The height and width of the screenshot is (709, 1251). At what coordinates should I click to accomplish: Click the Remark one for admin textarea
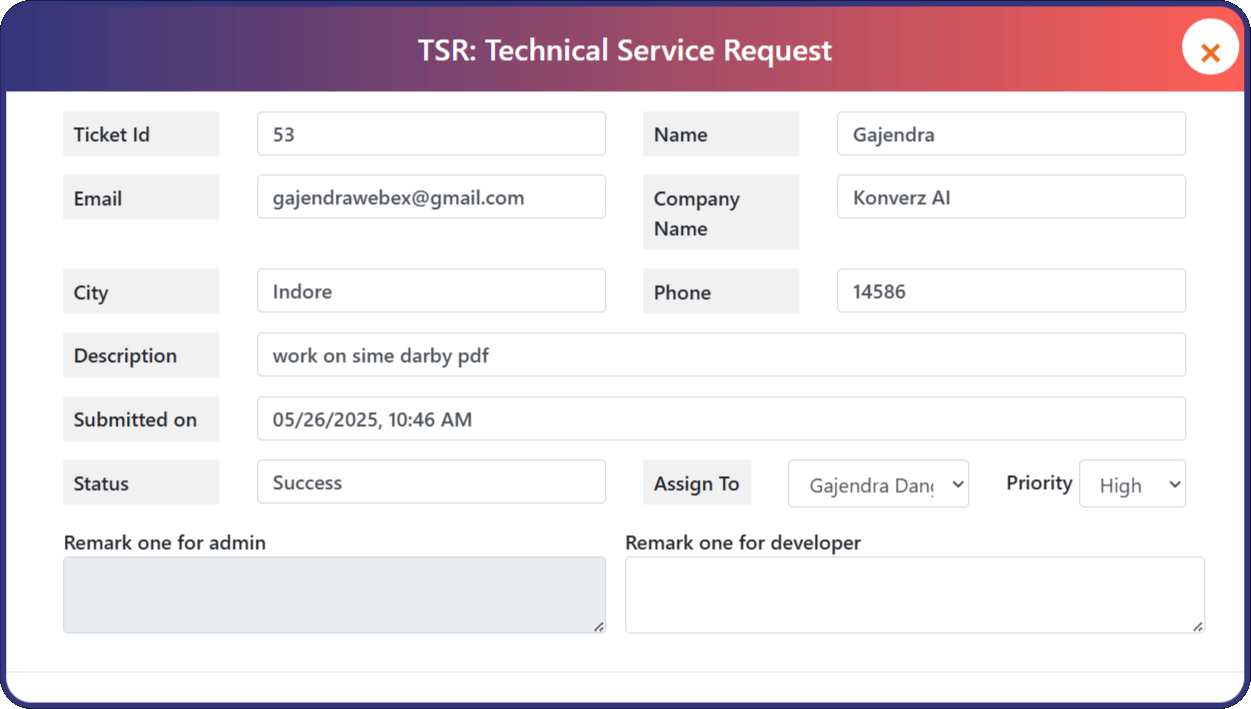[334, 595]
